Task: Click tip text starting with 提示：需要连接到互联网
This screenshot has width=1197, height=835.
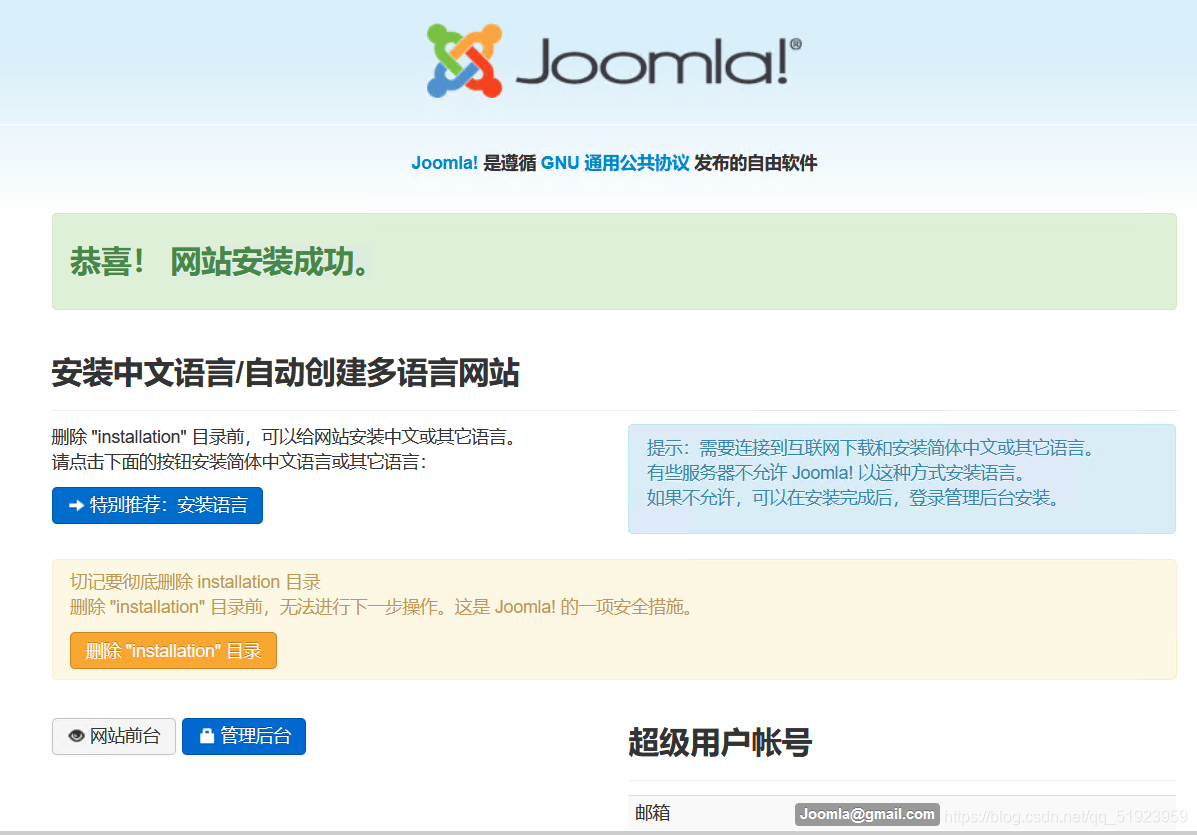Action: (872, 448)
